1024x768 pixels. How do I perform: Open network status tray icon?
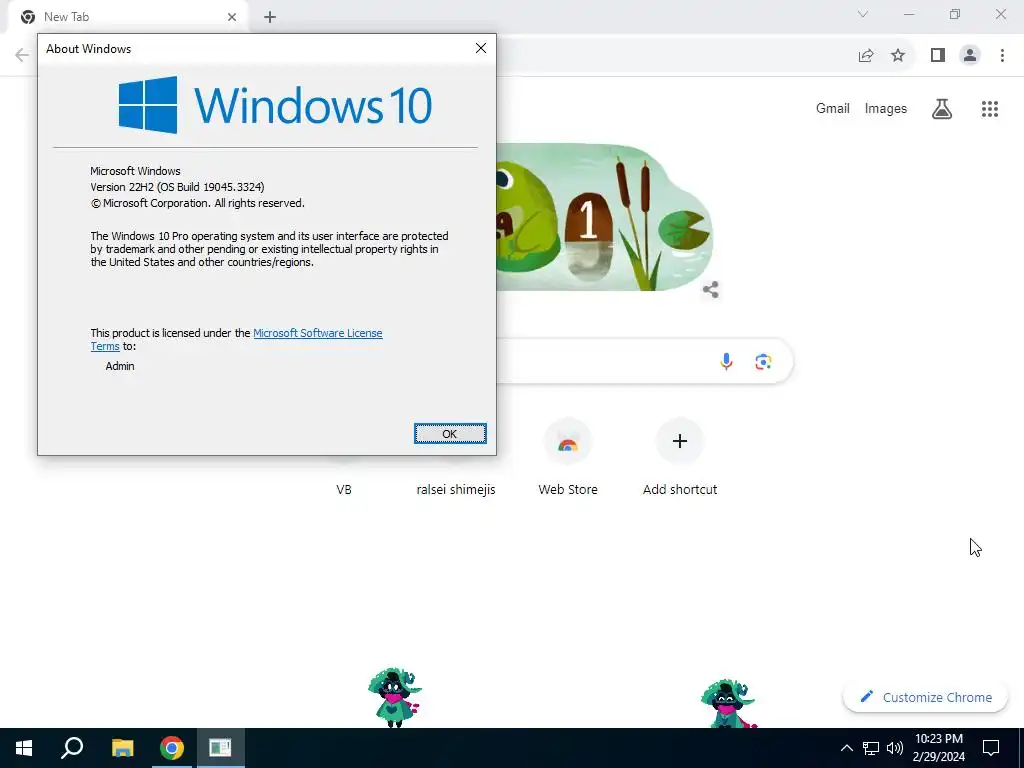click(x=871, y=748)
